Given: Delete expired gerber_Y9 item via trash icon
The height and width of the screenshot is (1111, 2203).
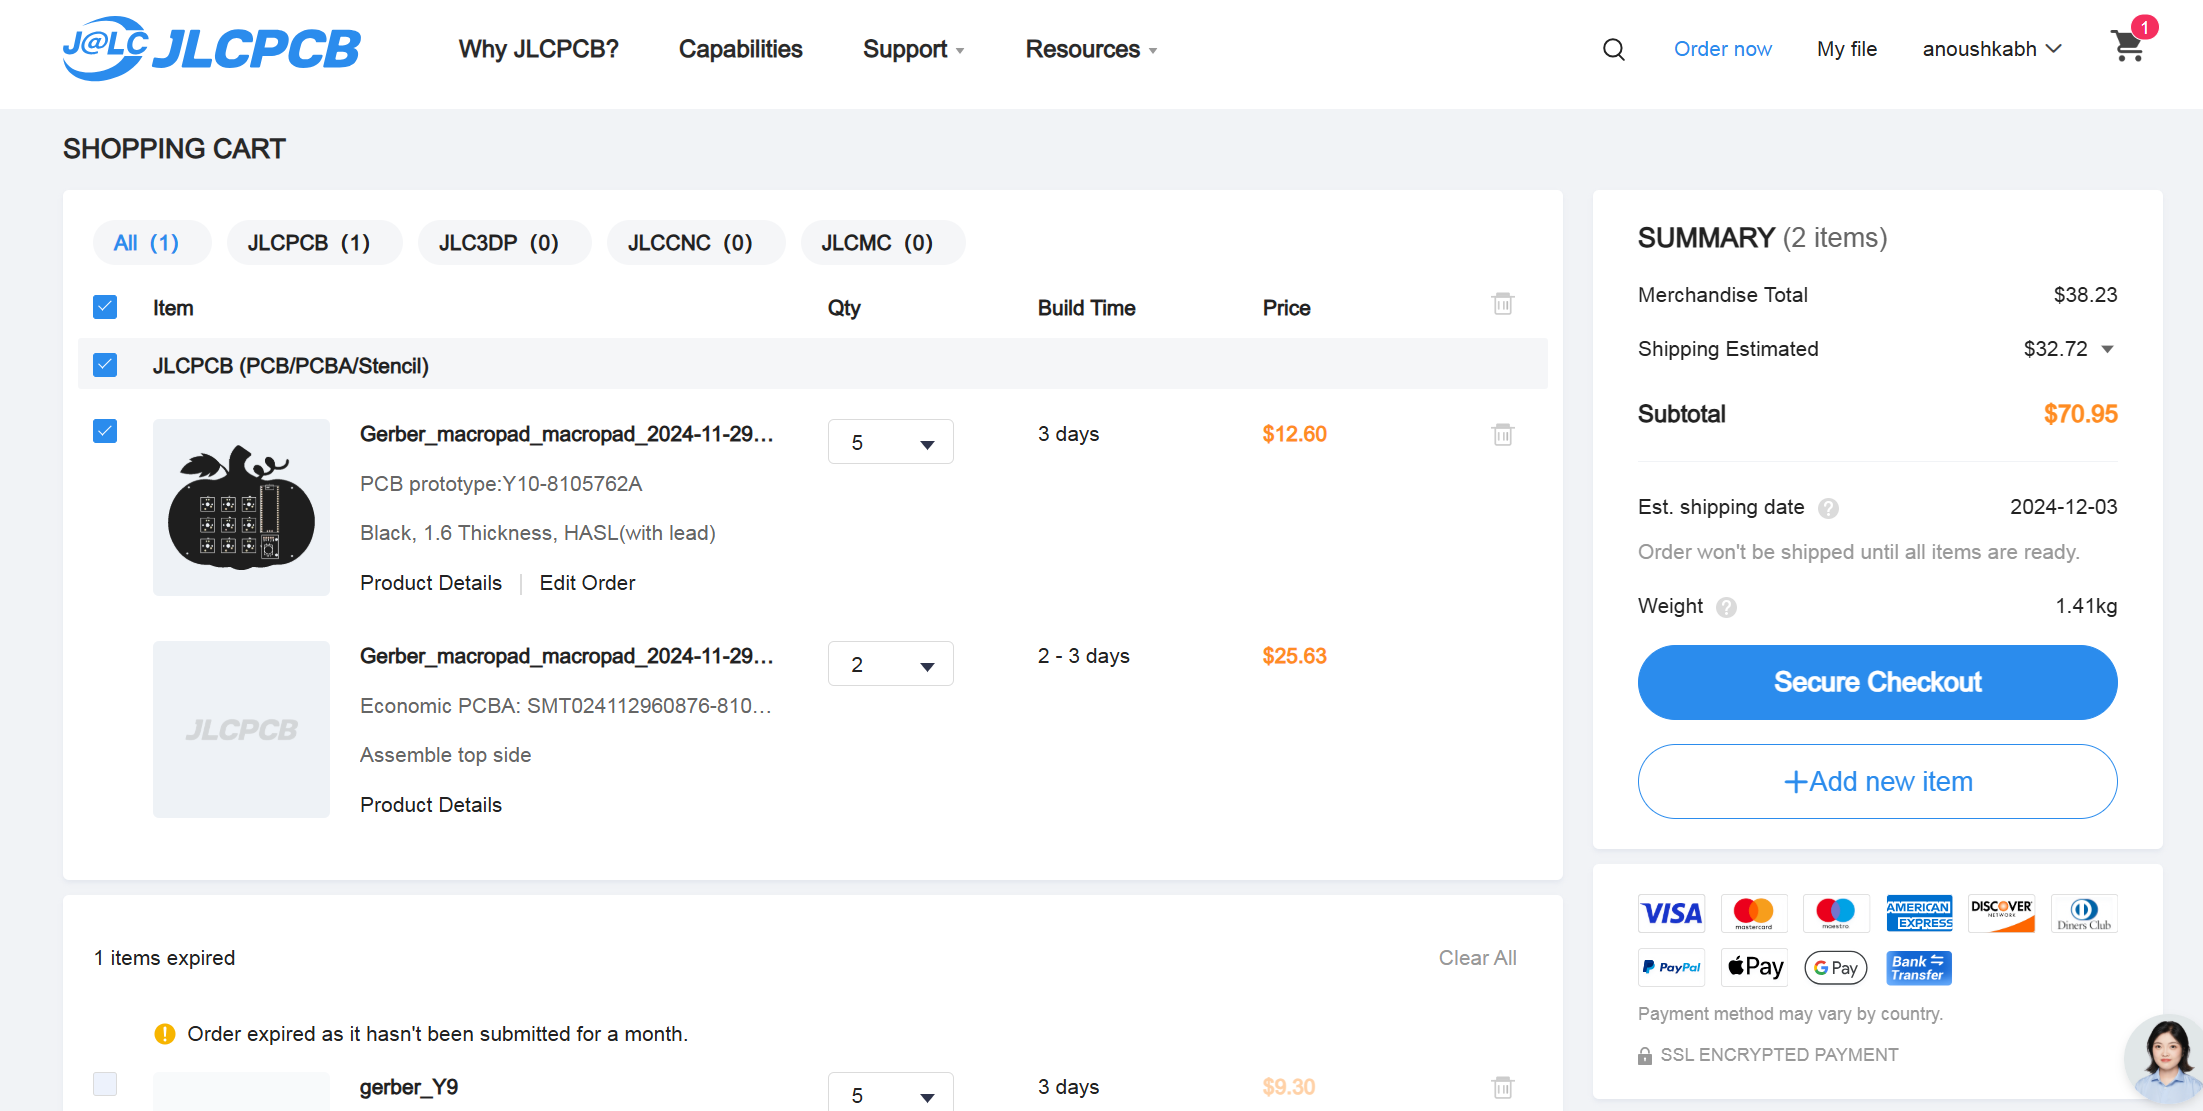Looking at the screenshot, I should point(1502,1087).
